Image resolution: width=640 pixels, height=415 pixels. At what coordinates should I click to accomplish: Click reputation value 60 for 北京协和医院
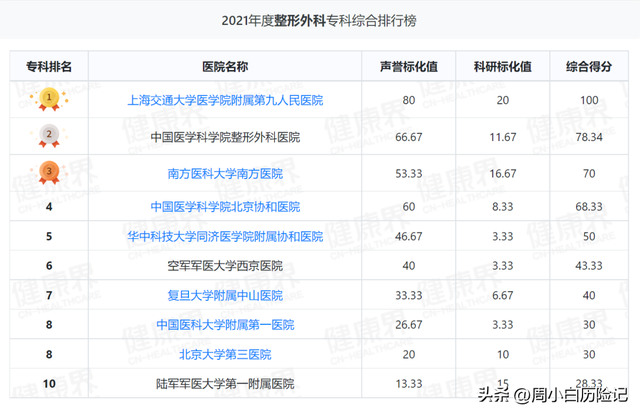(409, 207)
